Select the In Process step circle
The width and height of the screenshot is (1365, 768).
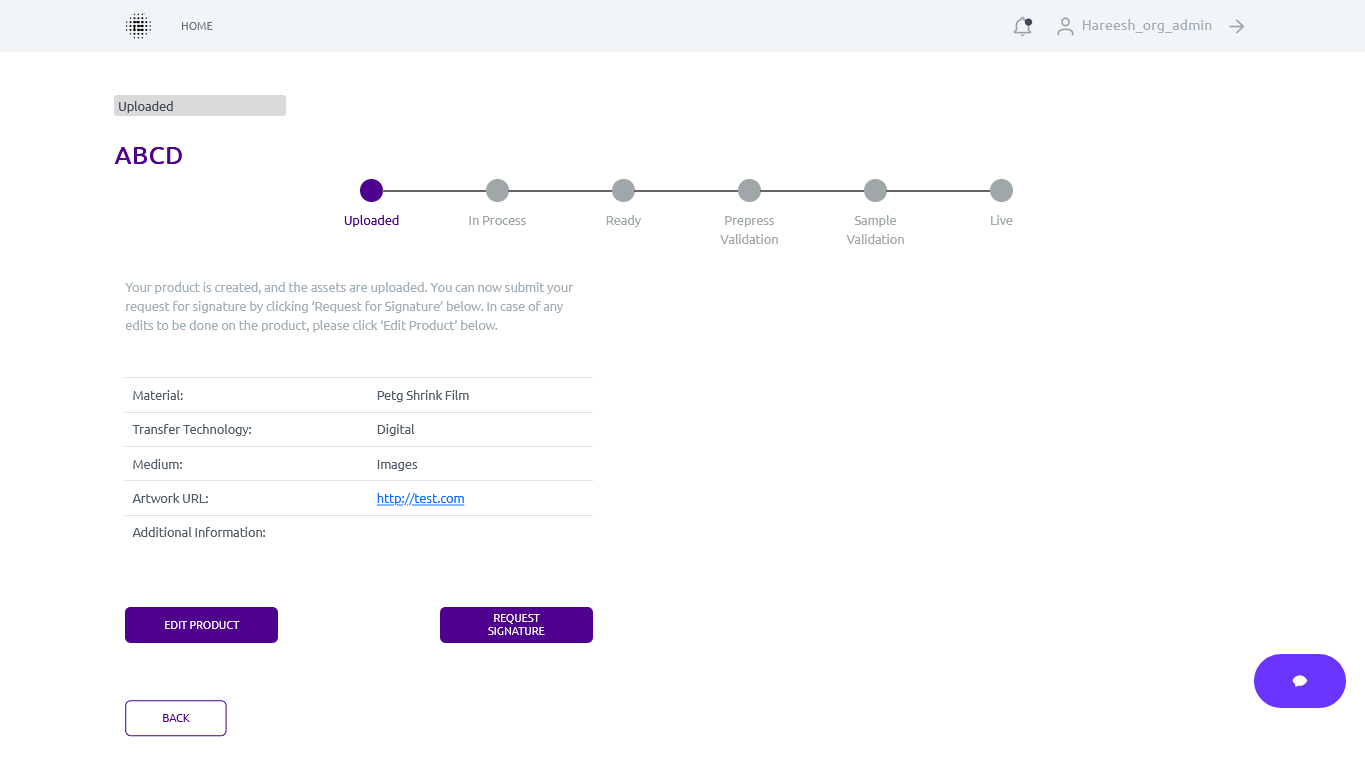[497, 190]
